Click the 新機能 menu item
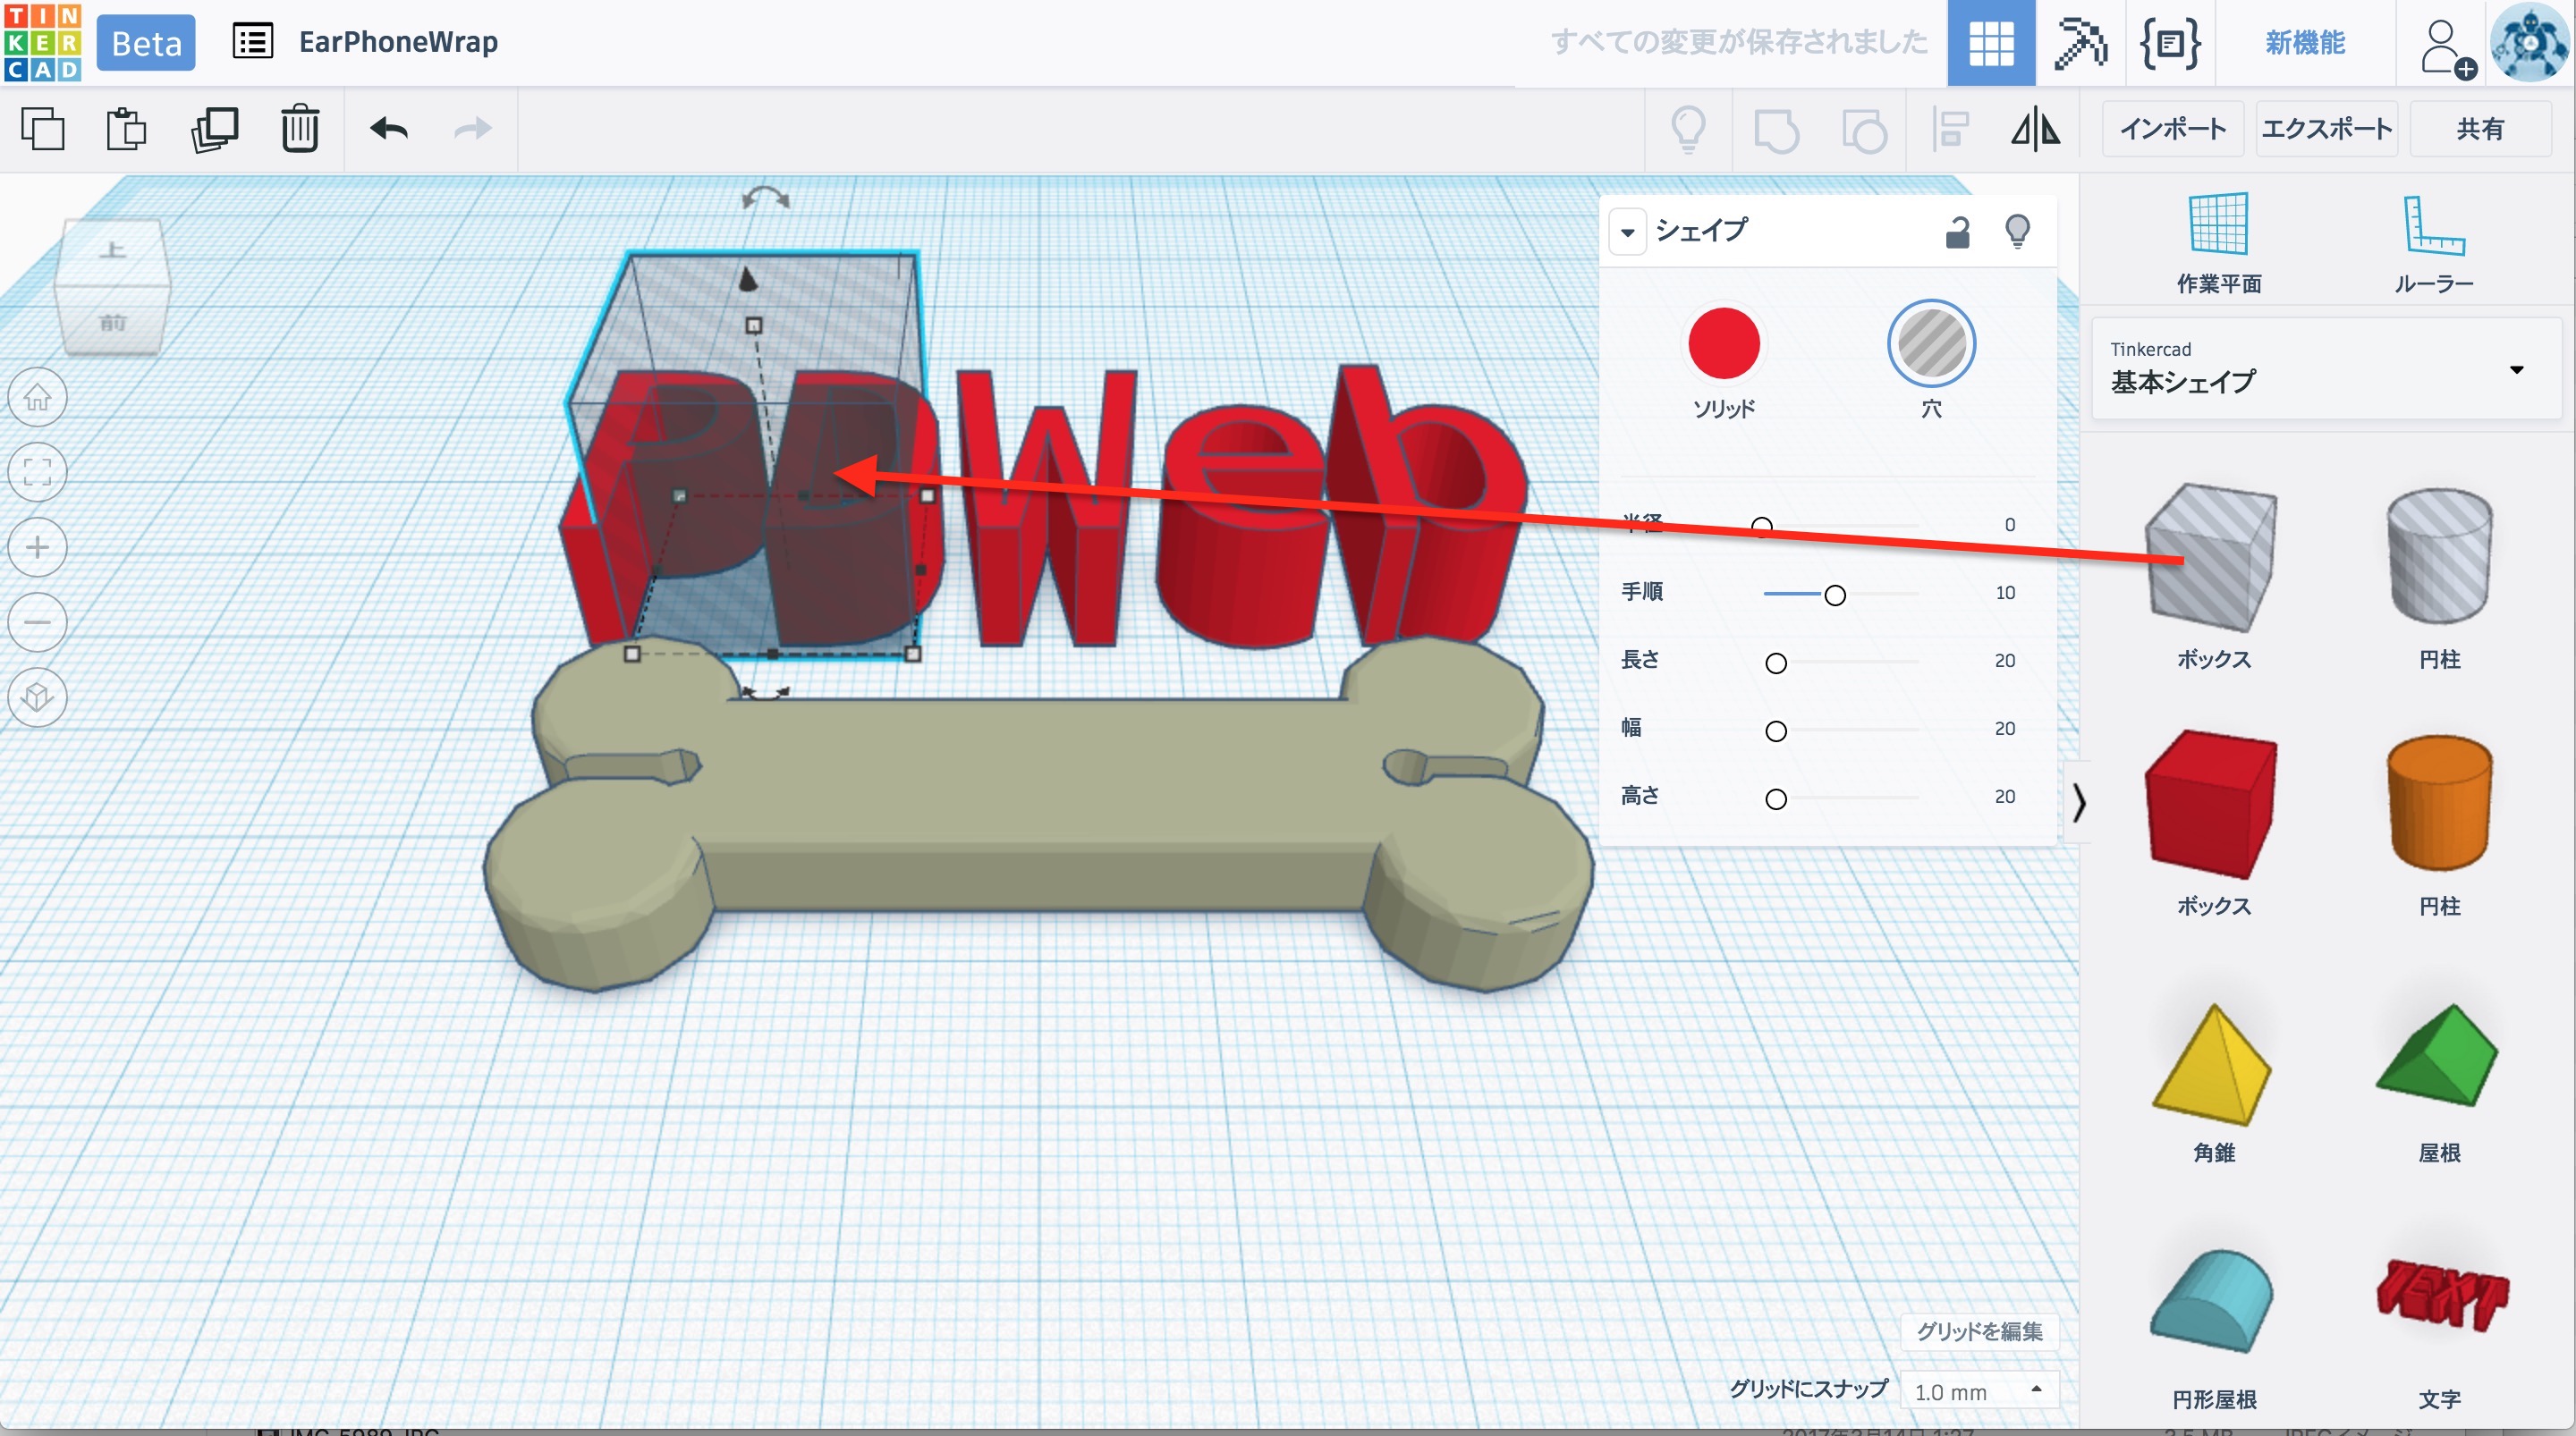2576x1436 pixels. pos(2304,42)
